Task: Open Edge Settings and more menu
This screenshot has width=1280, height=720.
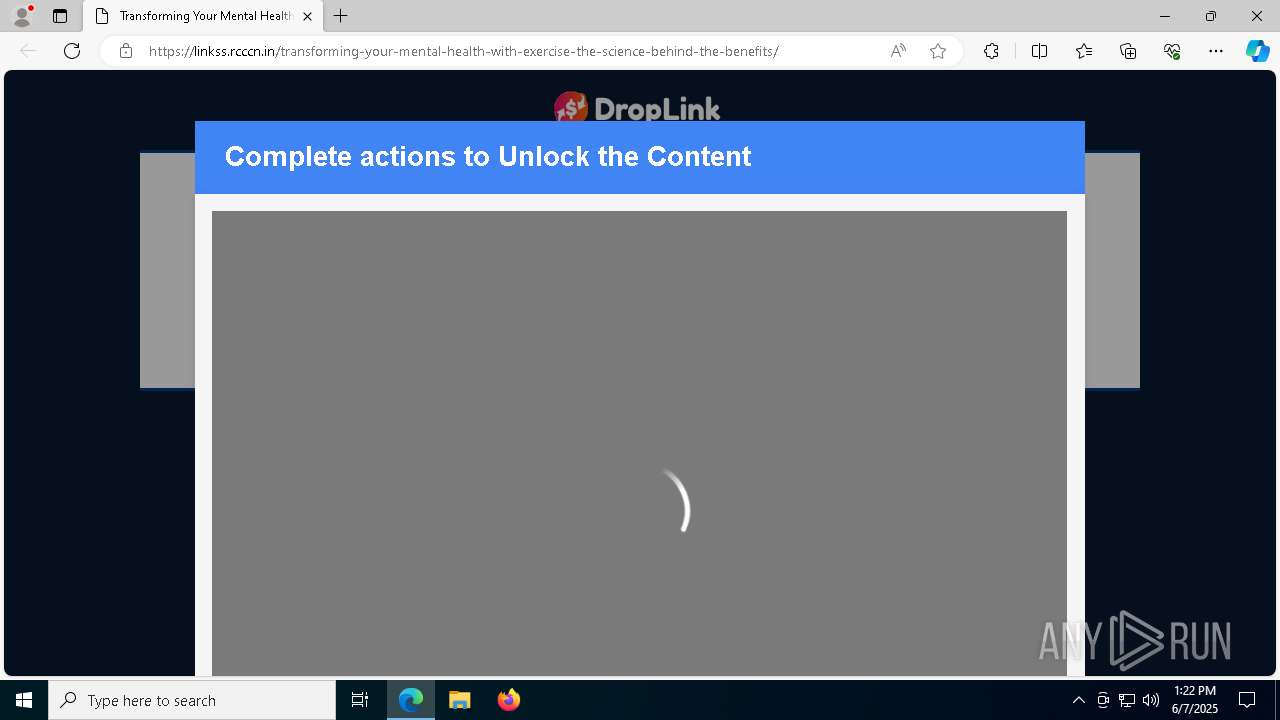Action: coord(1216,51)
